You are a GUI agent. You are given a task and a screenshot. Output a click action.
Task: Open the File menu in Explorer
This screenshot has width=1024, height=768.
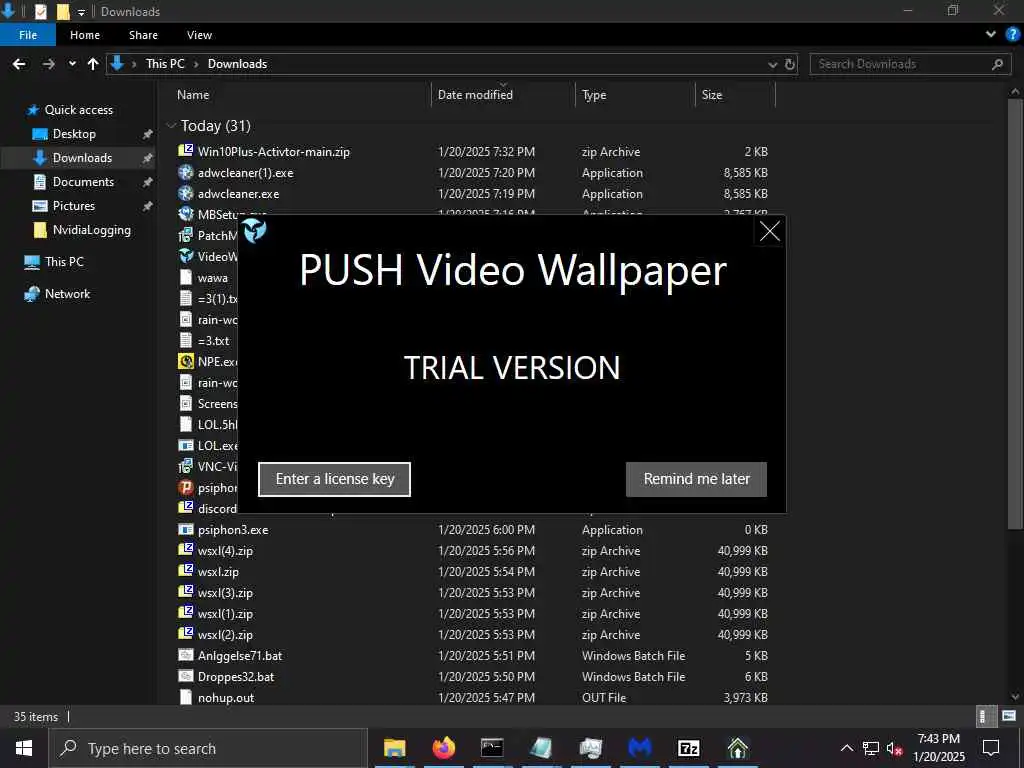click(28, 35)
